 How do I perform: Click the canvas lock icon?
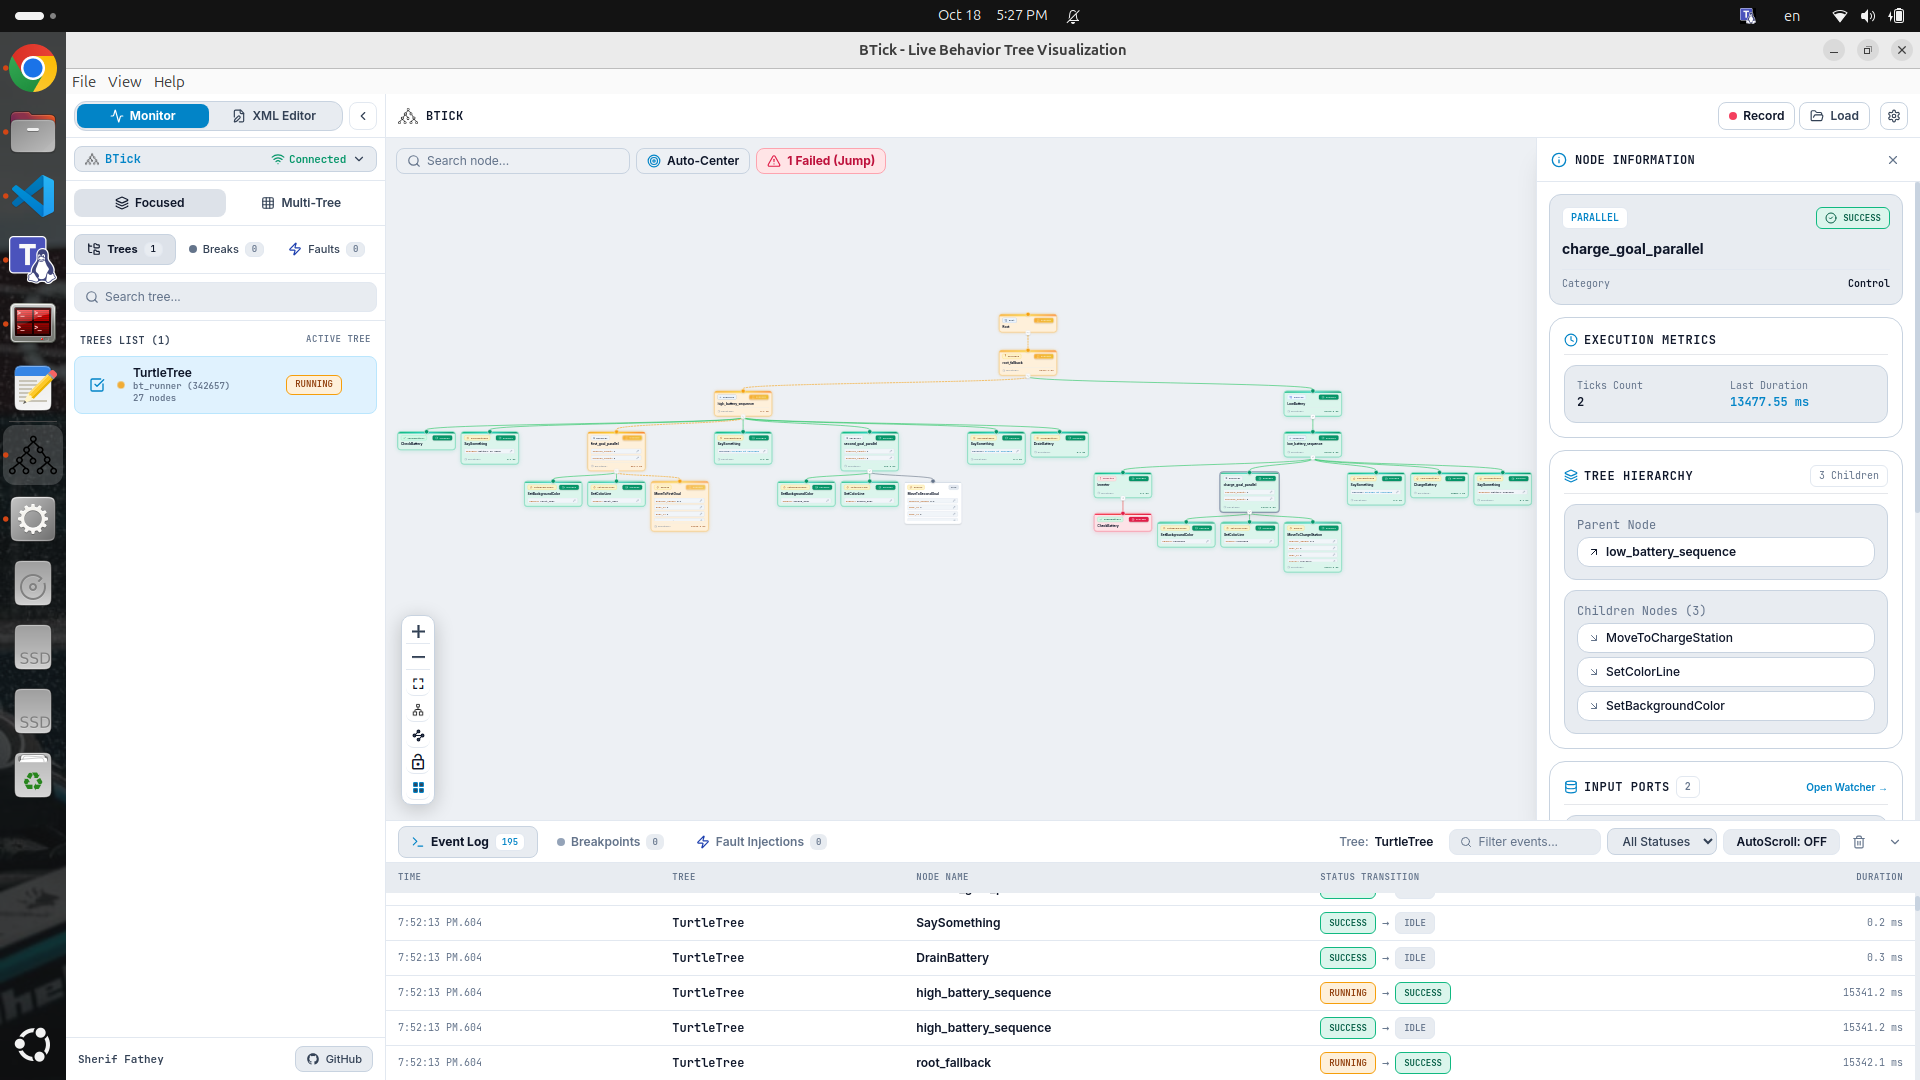click(x=418, y=762)
